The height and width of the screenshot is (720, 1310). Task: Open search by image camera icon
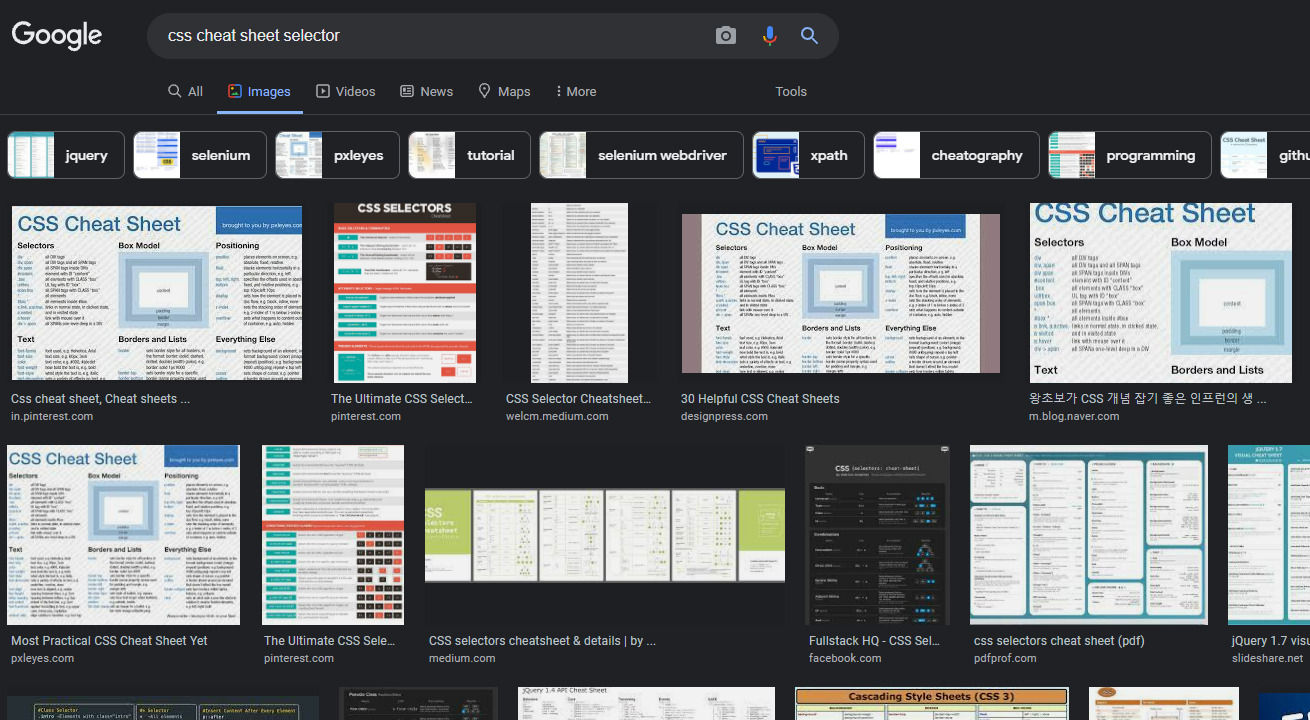pyautogui.click(x=726, y=36)
